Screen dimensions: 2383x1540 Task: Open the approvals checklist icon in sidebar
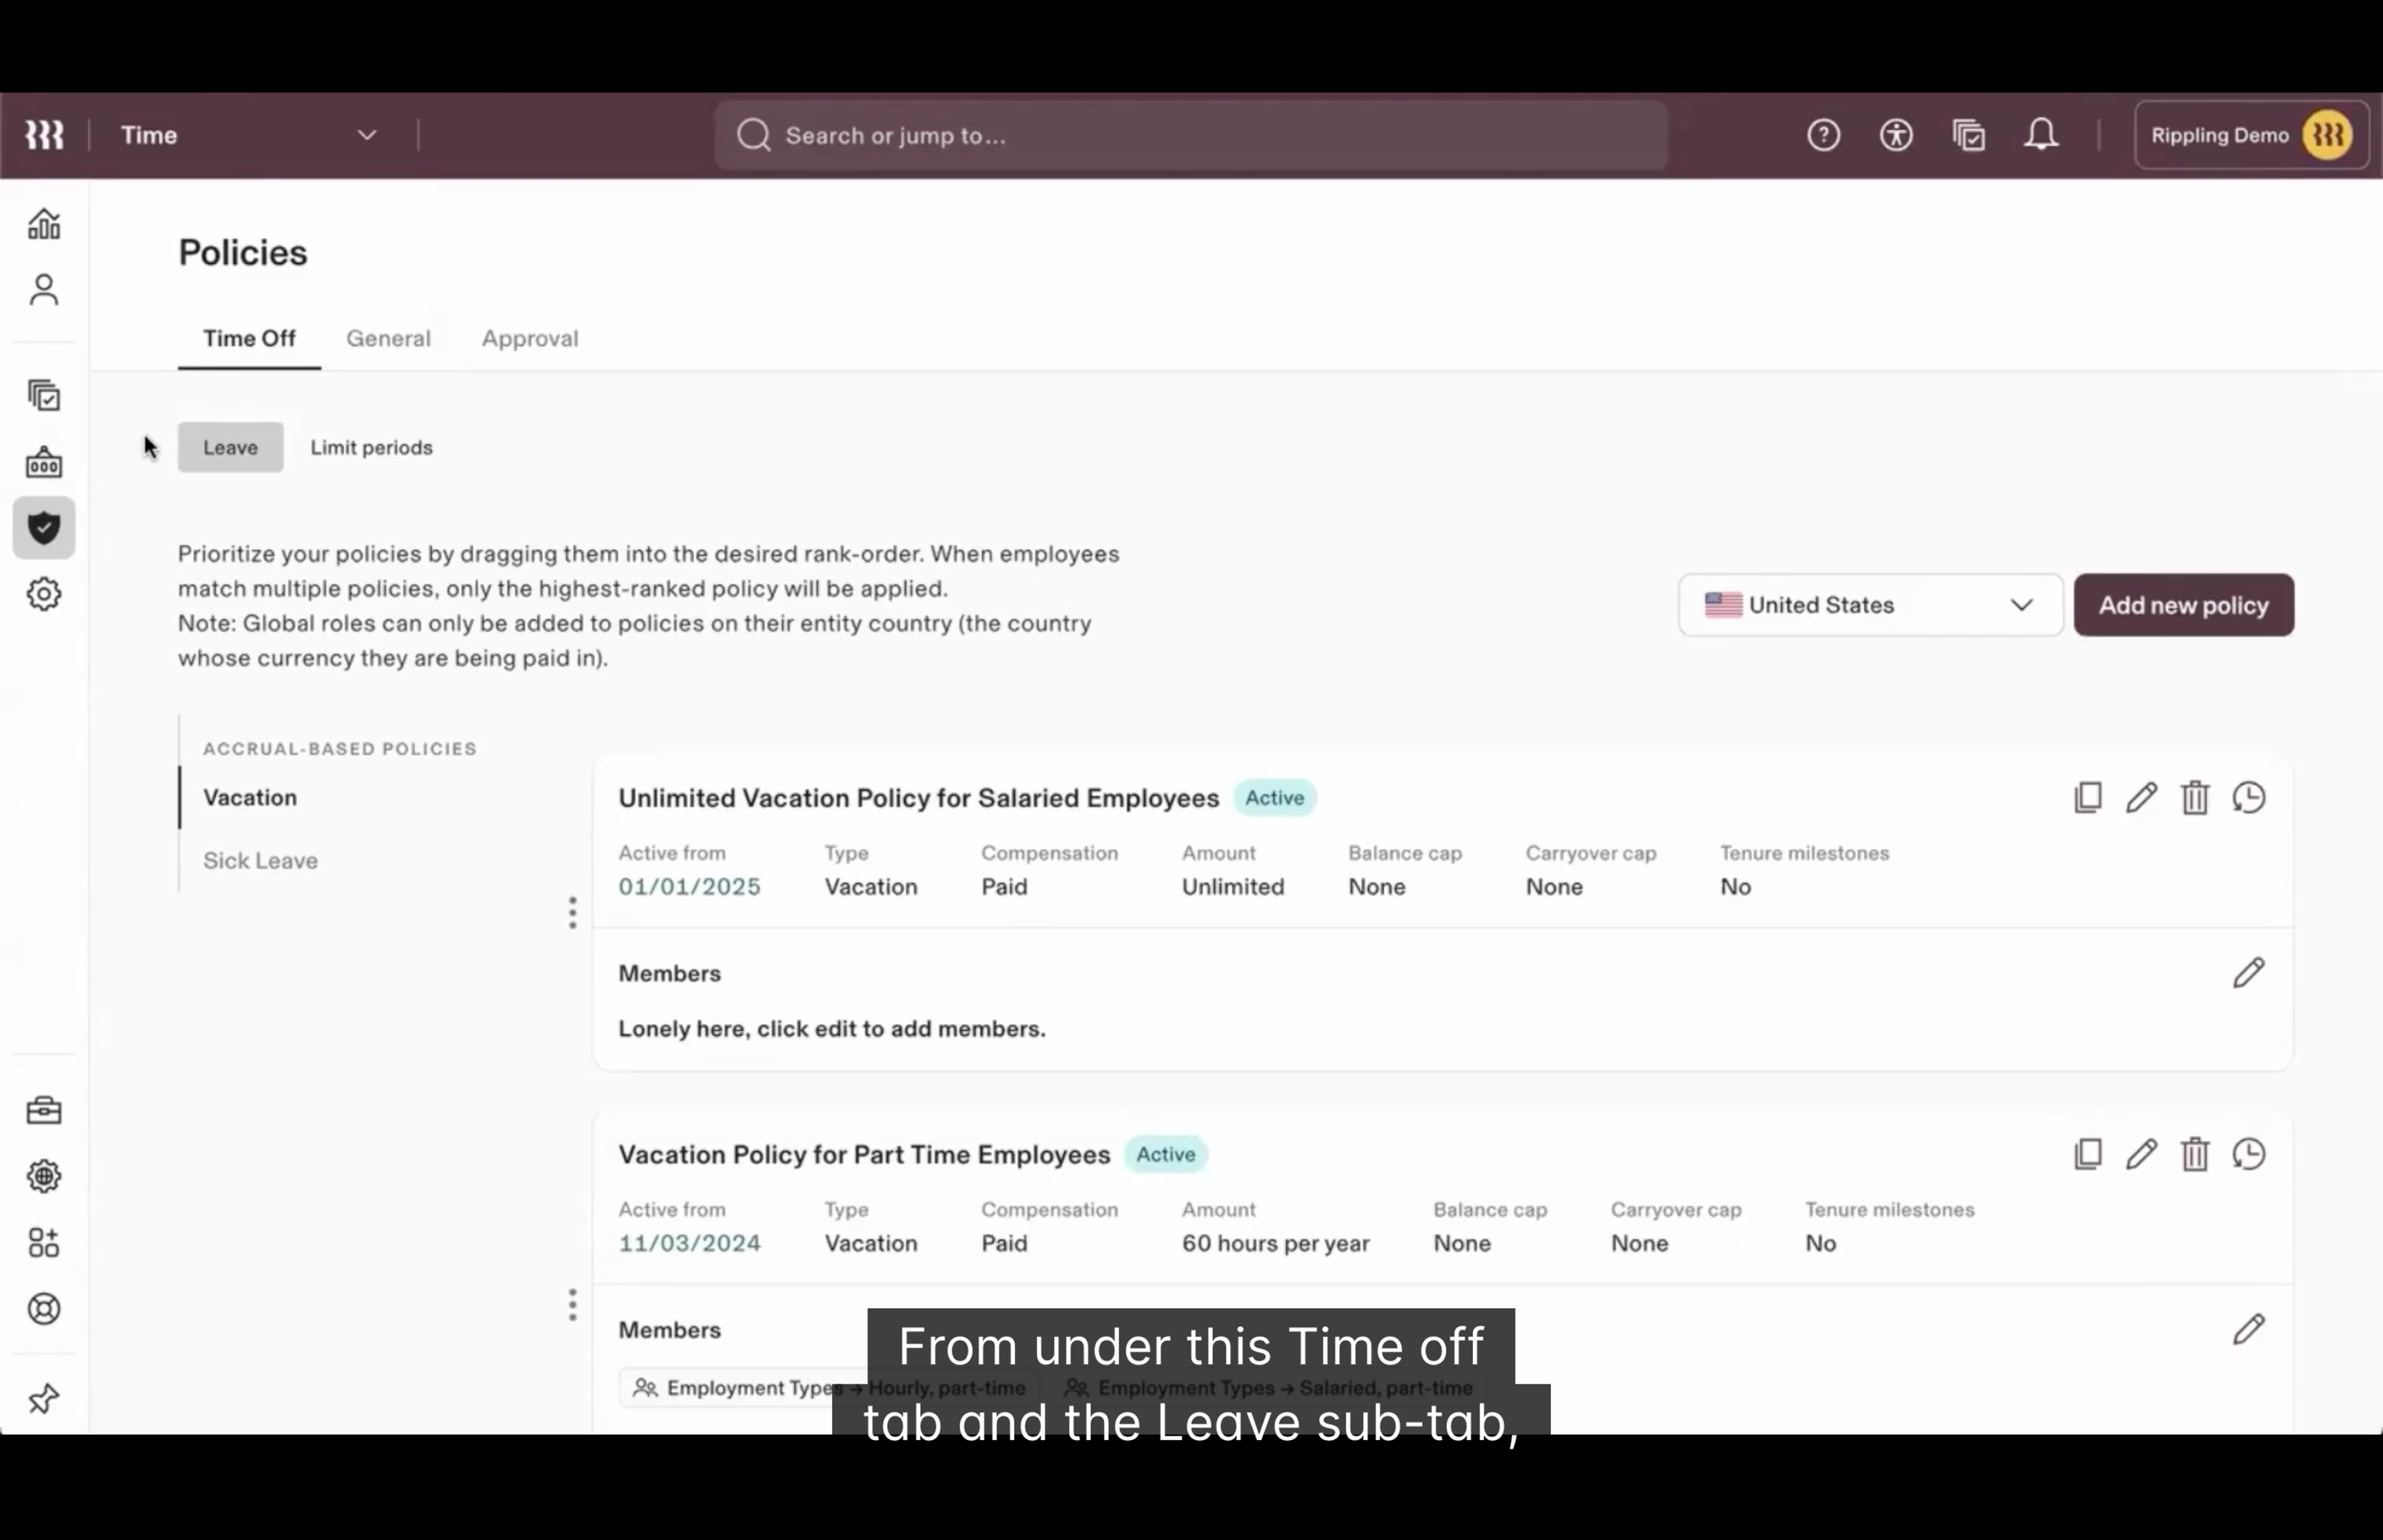tap(44, 396)
